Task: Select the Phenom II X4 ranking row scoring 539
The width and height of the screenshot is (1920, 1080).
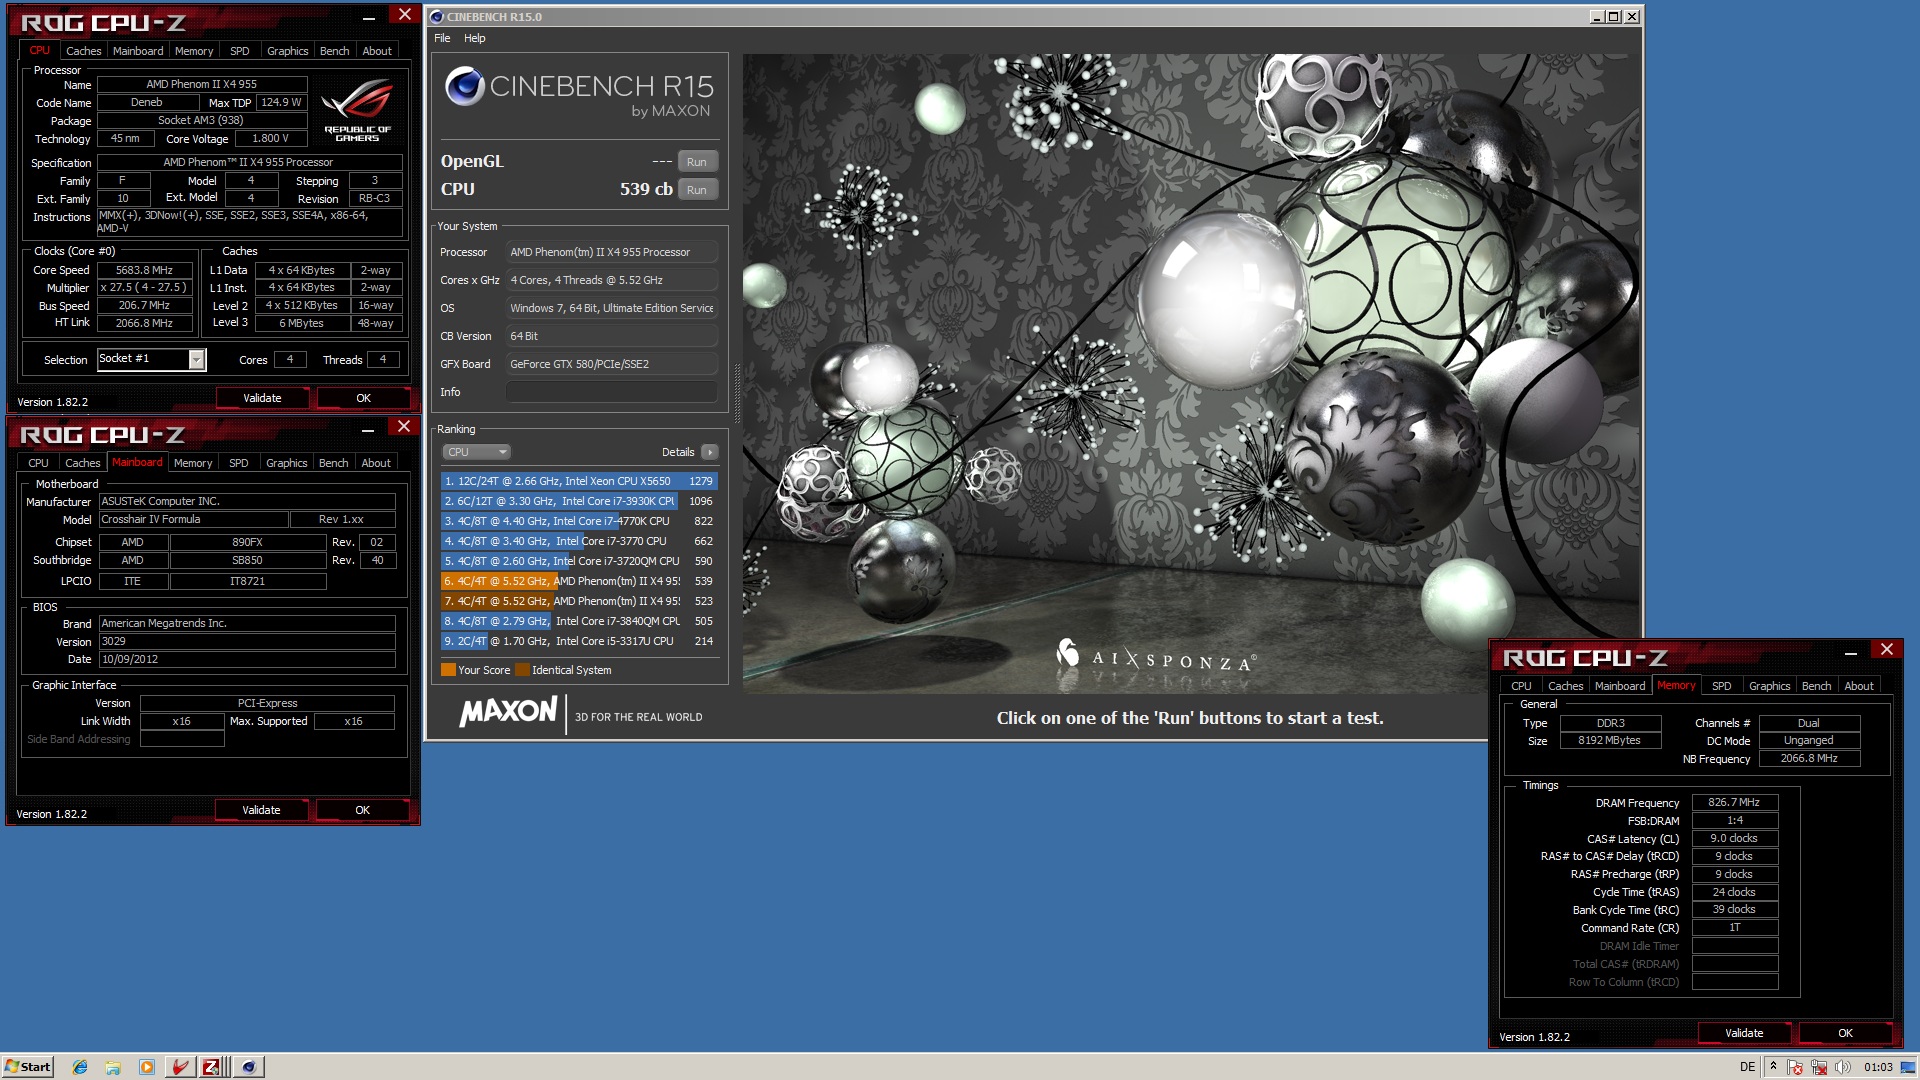Action: point(579,581)
